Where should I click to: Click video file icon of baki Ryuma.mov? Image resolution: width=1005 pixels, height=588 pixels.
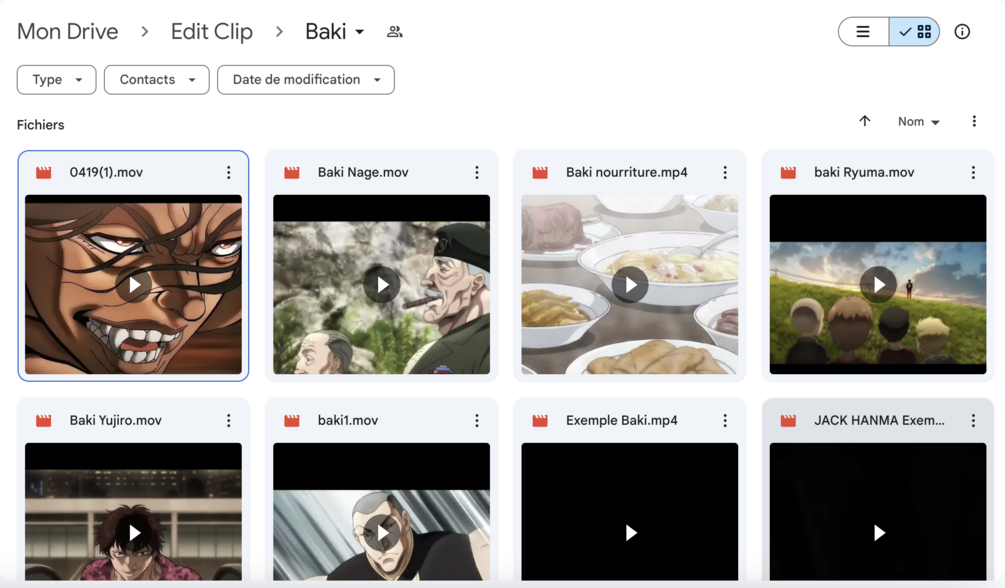coord(788,172)
